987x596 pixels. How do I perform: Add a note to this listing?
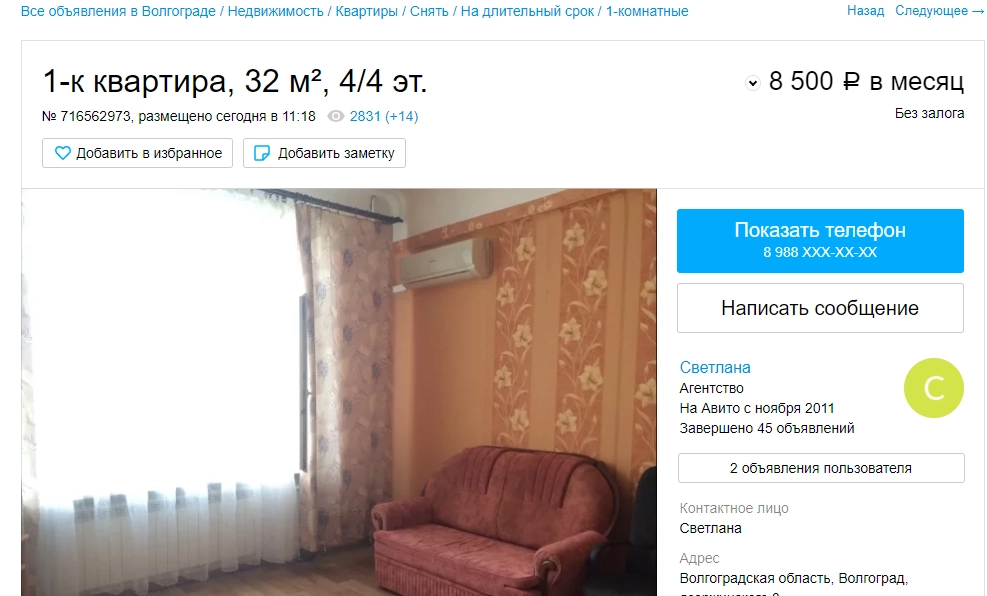(324, 153)
